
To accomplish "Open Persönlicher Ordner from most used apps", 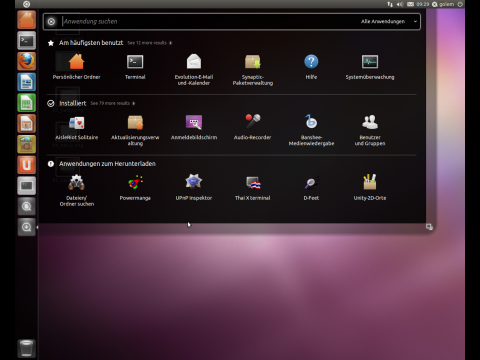I will coord(76,67).
